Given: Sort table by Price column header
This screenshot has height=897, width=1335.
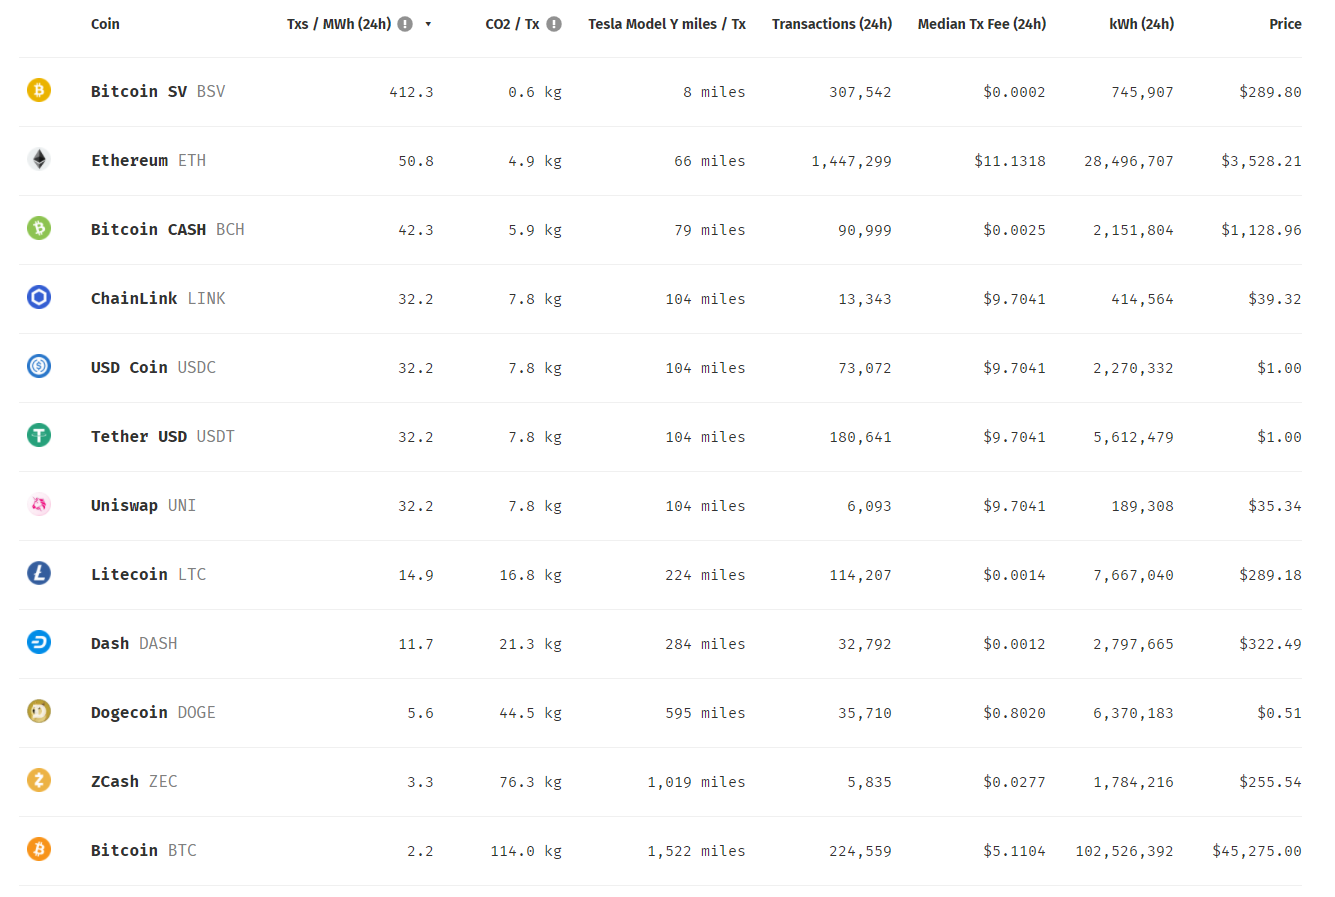Looking at the screenshot, I should (x=1285, y=24).
